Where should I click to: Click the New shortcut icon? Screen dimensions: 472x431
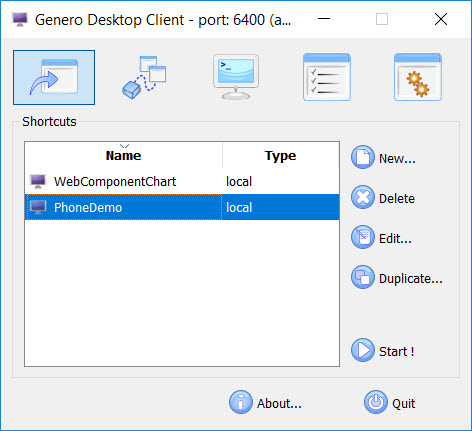(363, 157)
